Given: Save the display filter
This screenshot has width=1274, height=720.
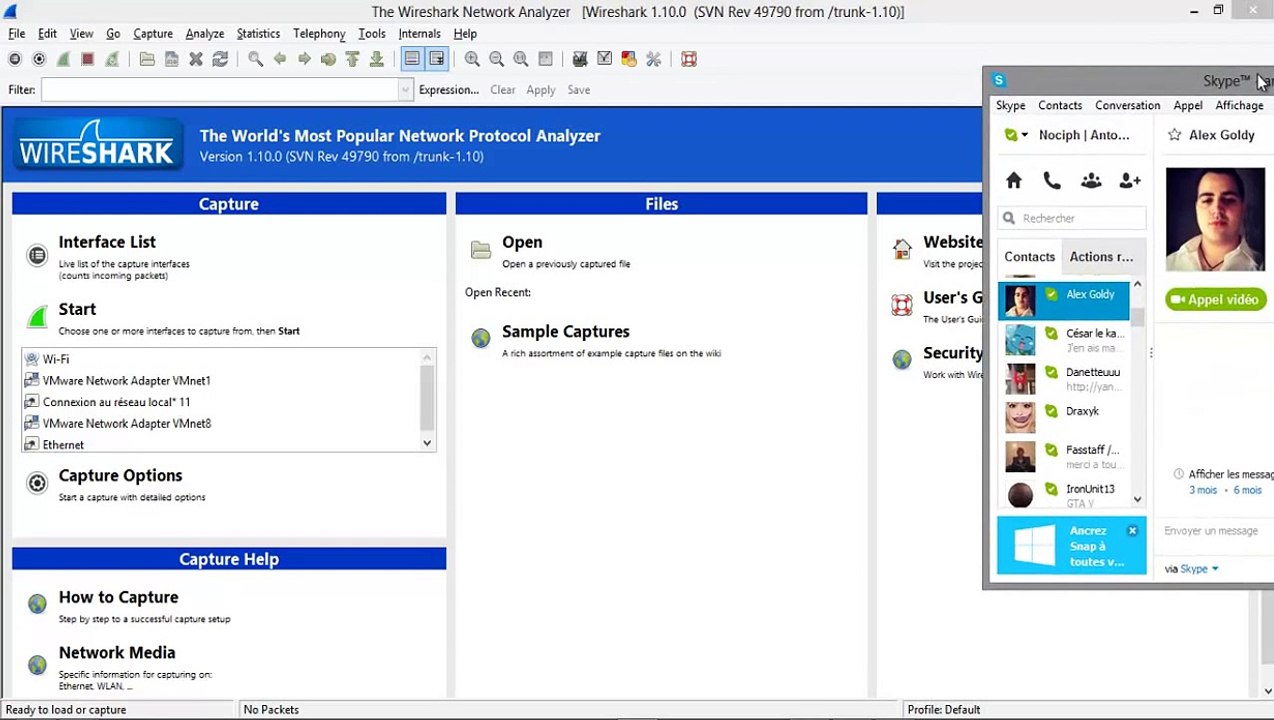Looking at the screenshot, I should [579, 90].
